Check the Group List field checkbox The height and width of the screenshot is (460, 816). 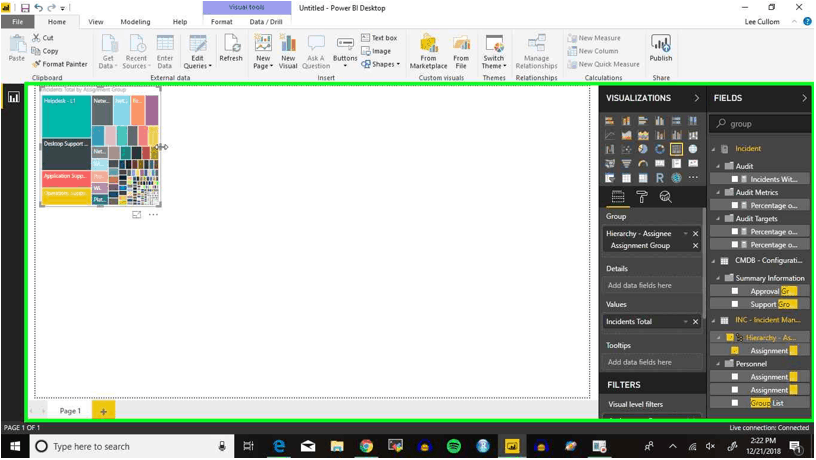coord(735,403)
